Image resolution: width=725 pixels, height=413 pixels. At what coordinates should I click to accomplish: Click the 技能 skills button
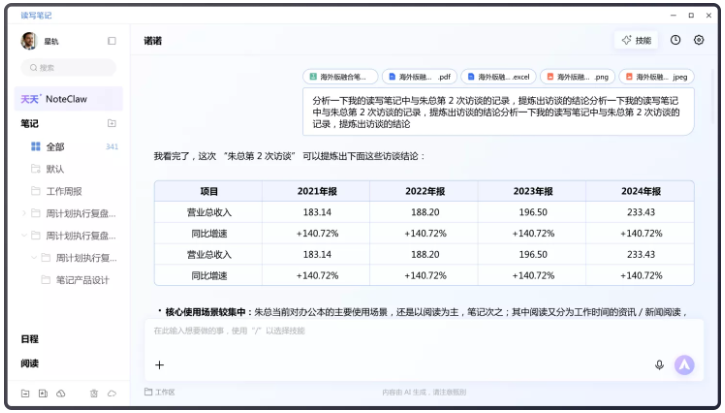tap(637, 40)
